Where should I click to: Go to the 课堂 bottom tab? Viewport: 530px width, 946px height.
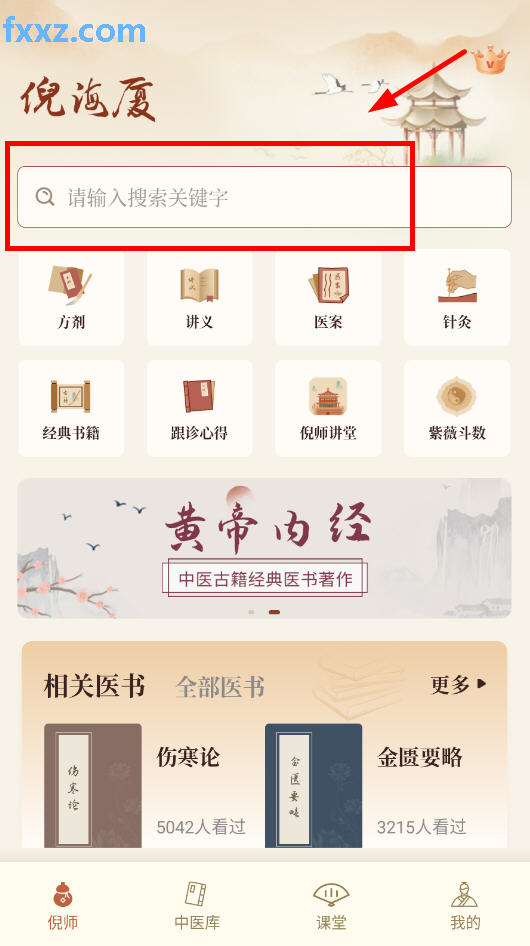[x=331, y=905]
